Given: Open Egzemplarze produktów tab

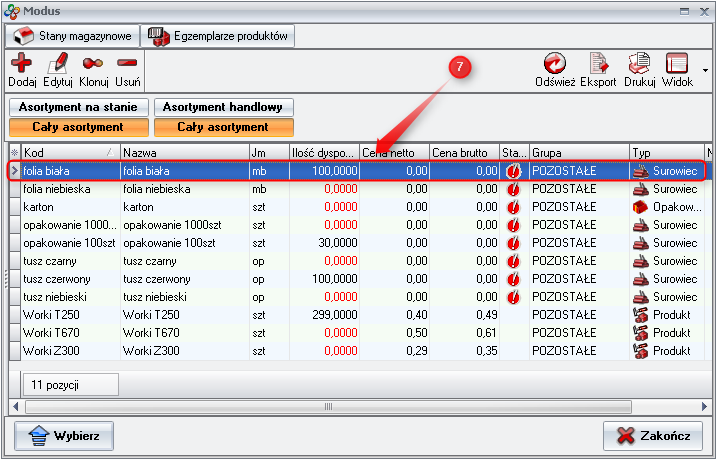Looking at the screenshot, I should [218, 36].
